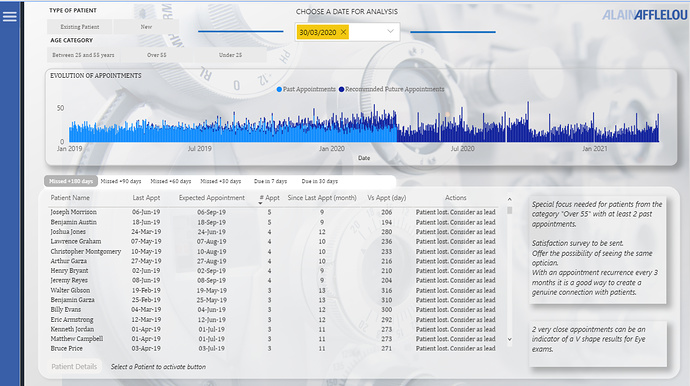Select patient Benjamin Austin
This screenshot has height=386, width=690.
[73, 222]
